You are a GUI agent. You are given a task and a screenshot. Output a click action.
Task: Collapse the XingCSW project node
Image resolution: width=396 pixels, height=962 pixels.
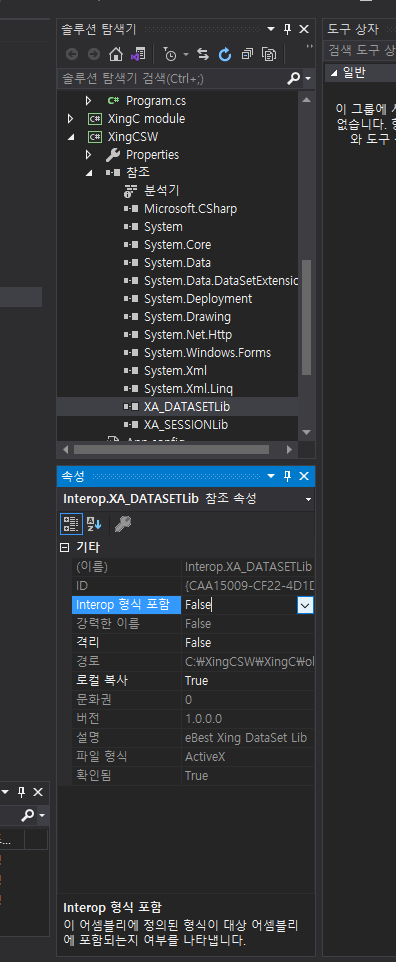pyautogui.click(x=71, y=136)
